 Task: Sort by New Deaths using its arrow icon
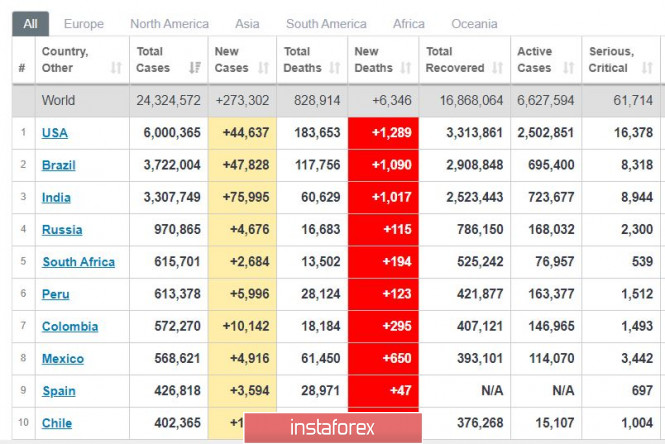point(406,68)
